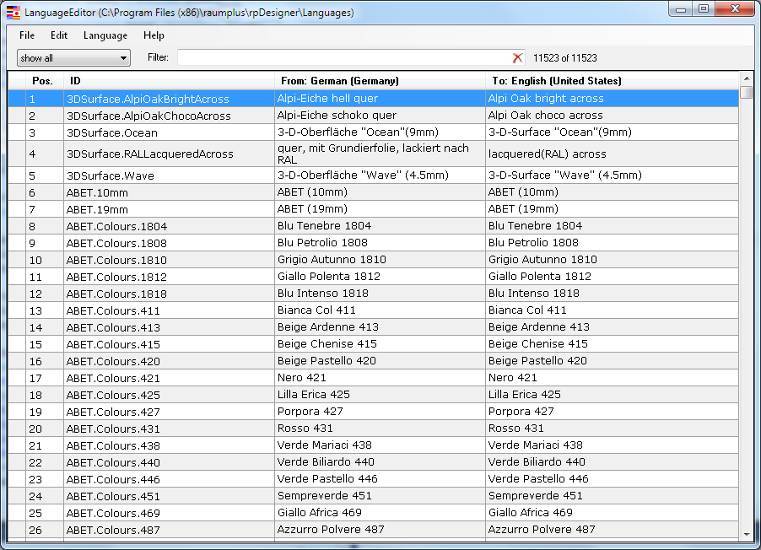Click the LanguageEditor app icon in title bar
Viewport: 761px width, 550px height.
point(12,12)
